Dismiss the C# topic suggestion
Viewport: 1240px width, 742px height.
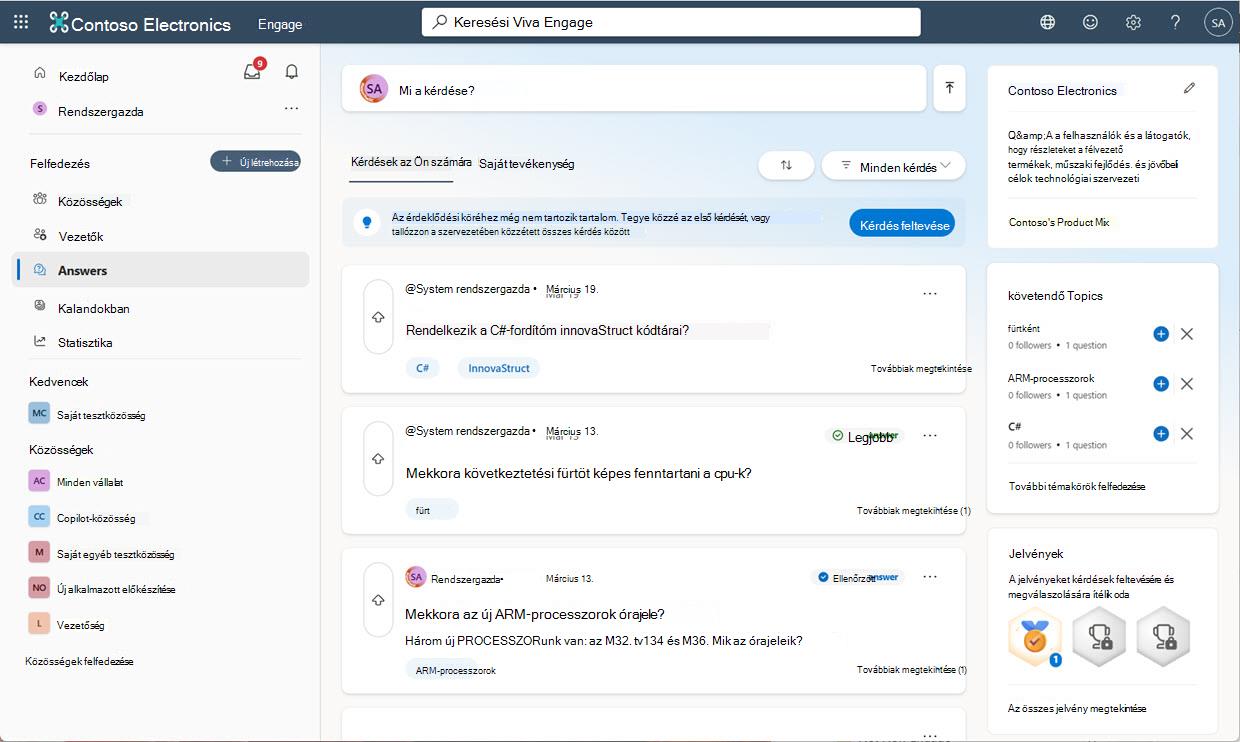coord(1187,434)
